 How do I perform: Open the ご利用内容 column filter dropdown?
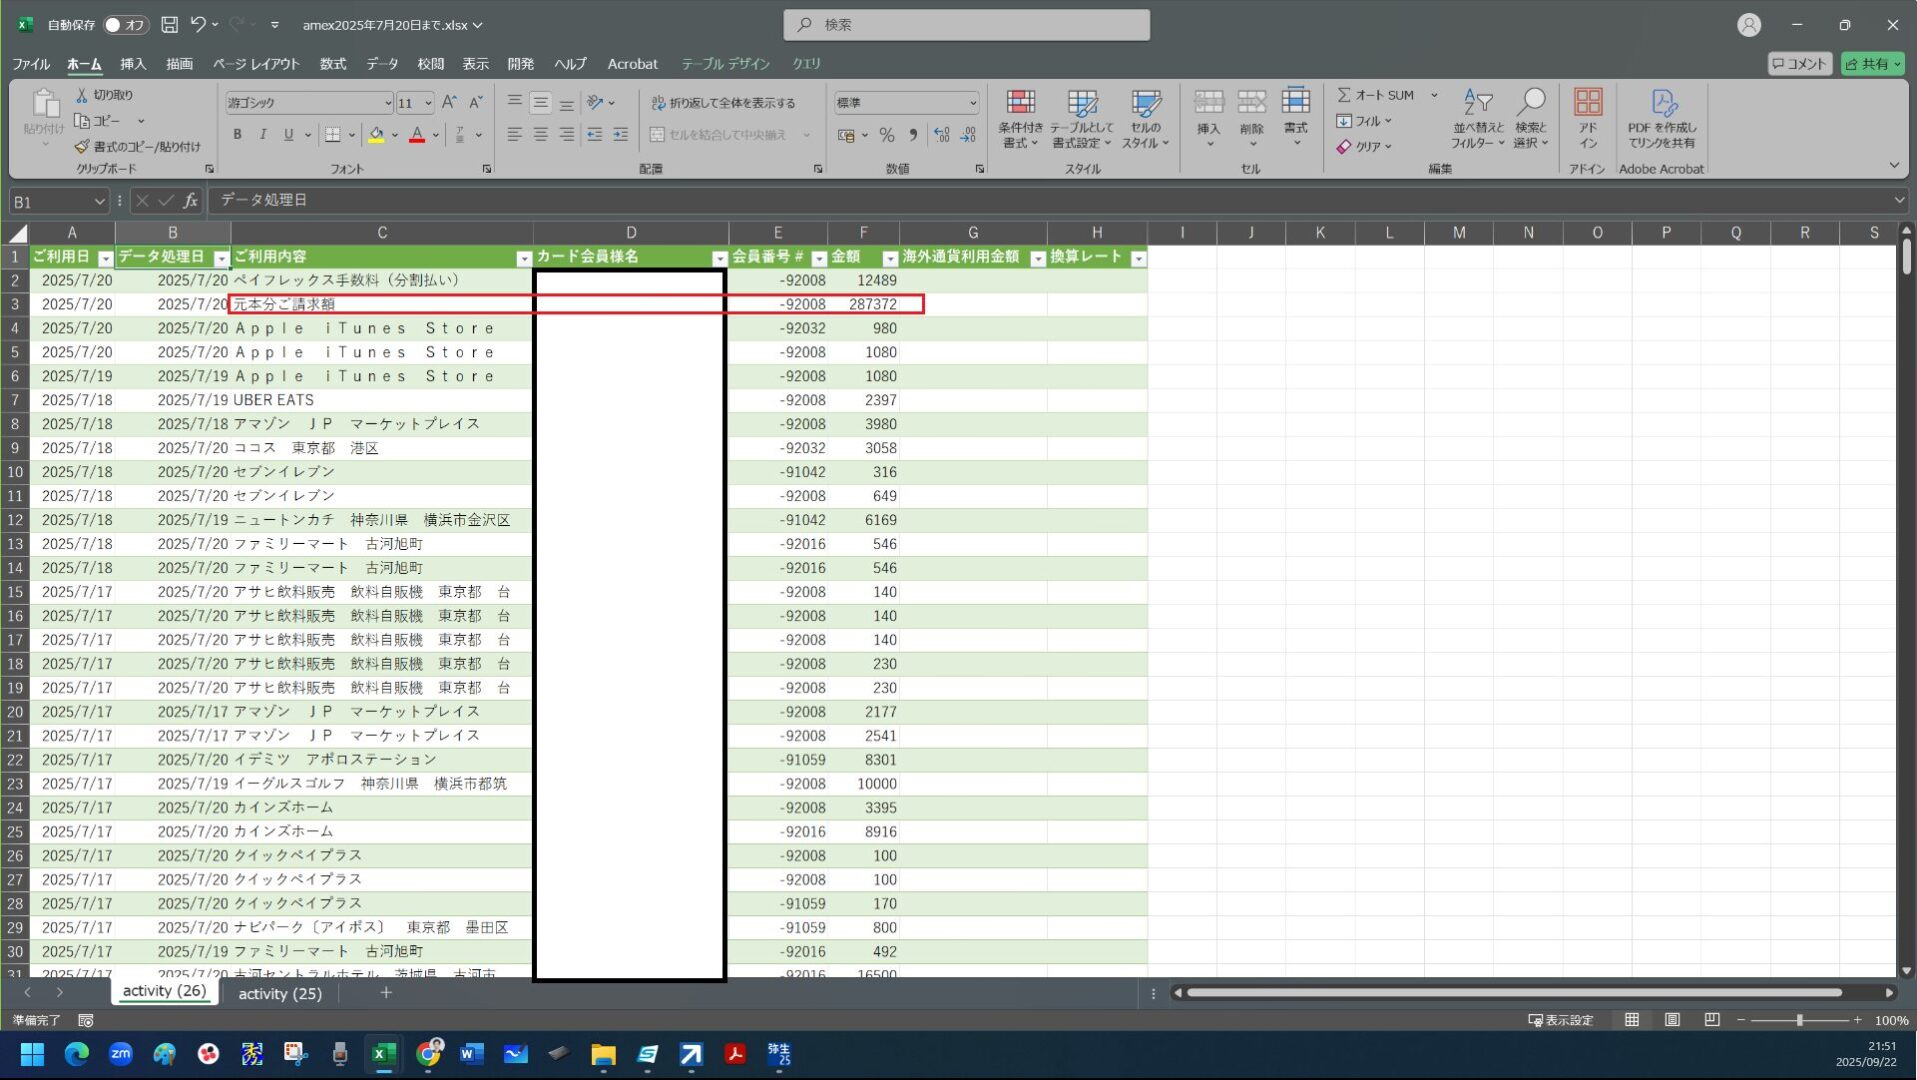[523, 258]
